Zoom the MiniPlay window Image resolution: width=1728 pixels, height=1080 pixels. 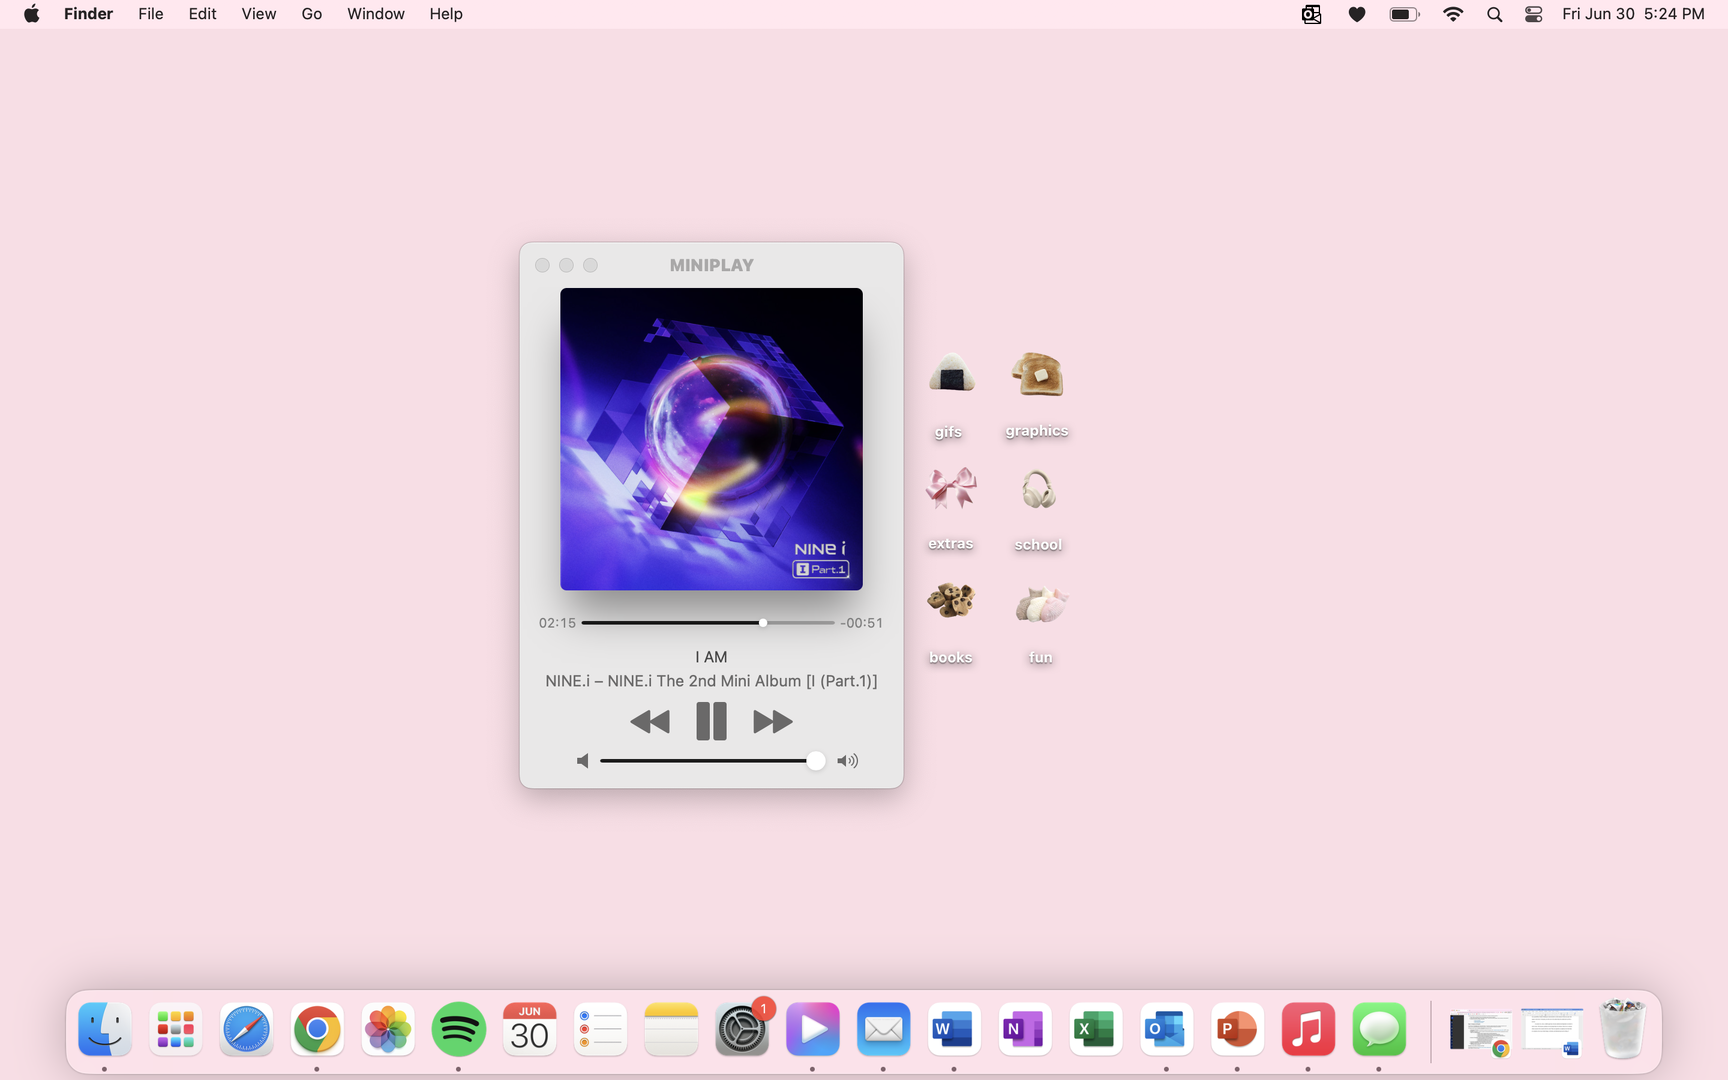click(x=590, y=265)
